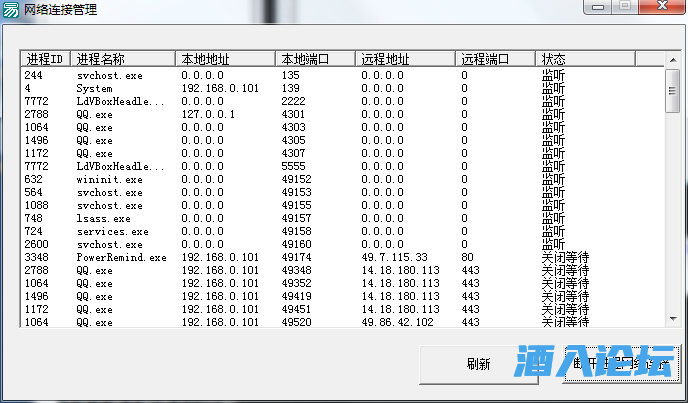Click remote address 49.7.115.33
The height and width of the screenshot is (403, 688).
pyautogui.click(x=394, y=257)
